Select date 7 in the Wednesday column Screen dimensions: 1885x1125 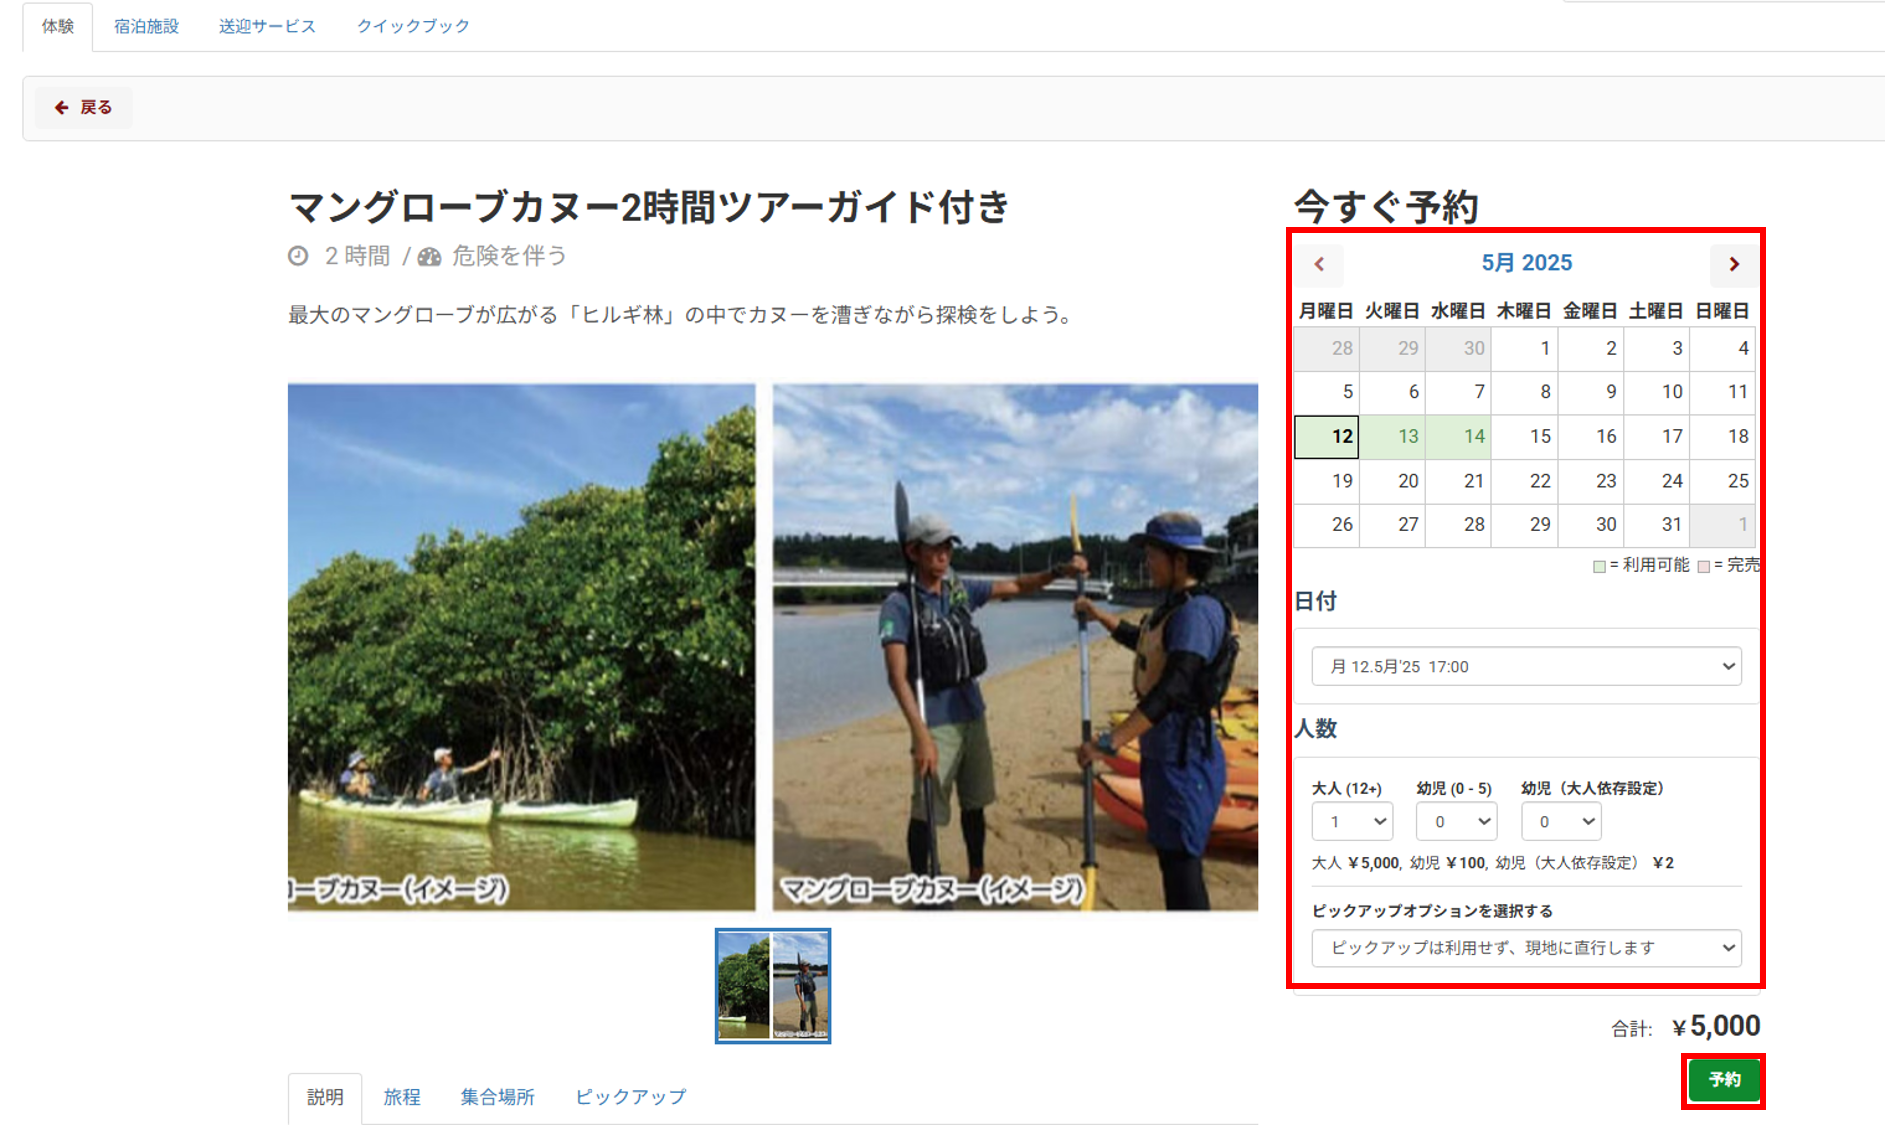click(x=1459, y=393)
